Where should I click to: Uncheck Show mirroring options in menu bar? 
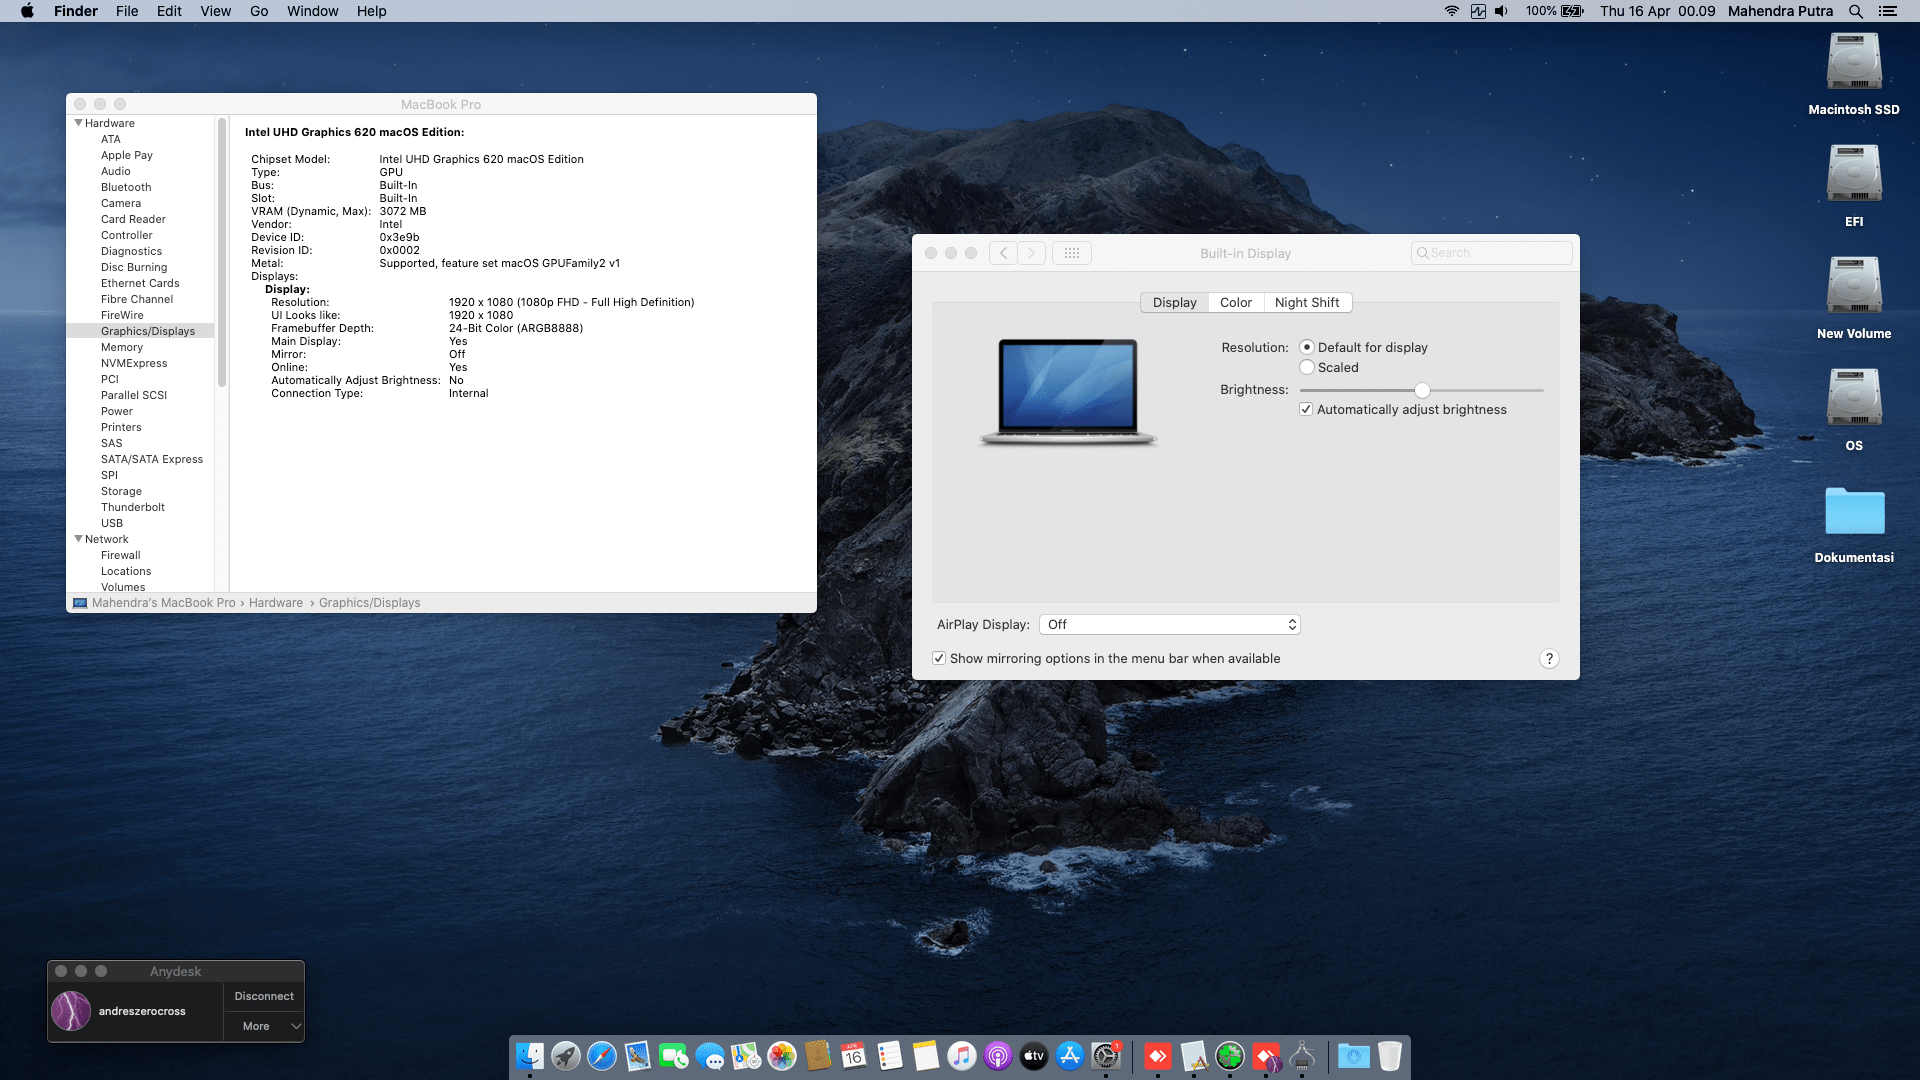coord(939,658)
